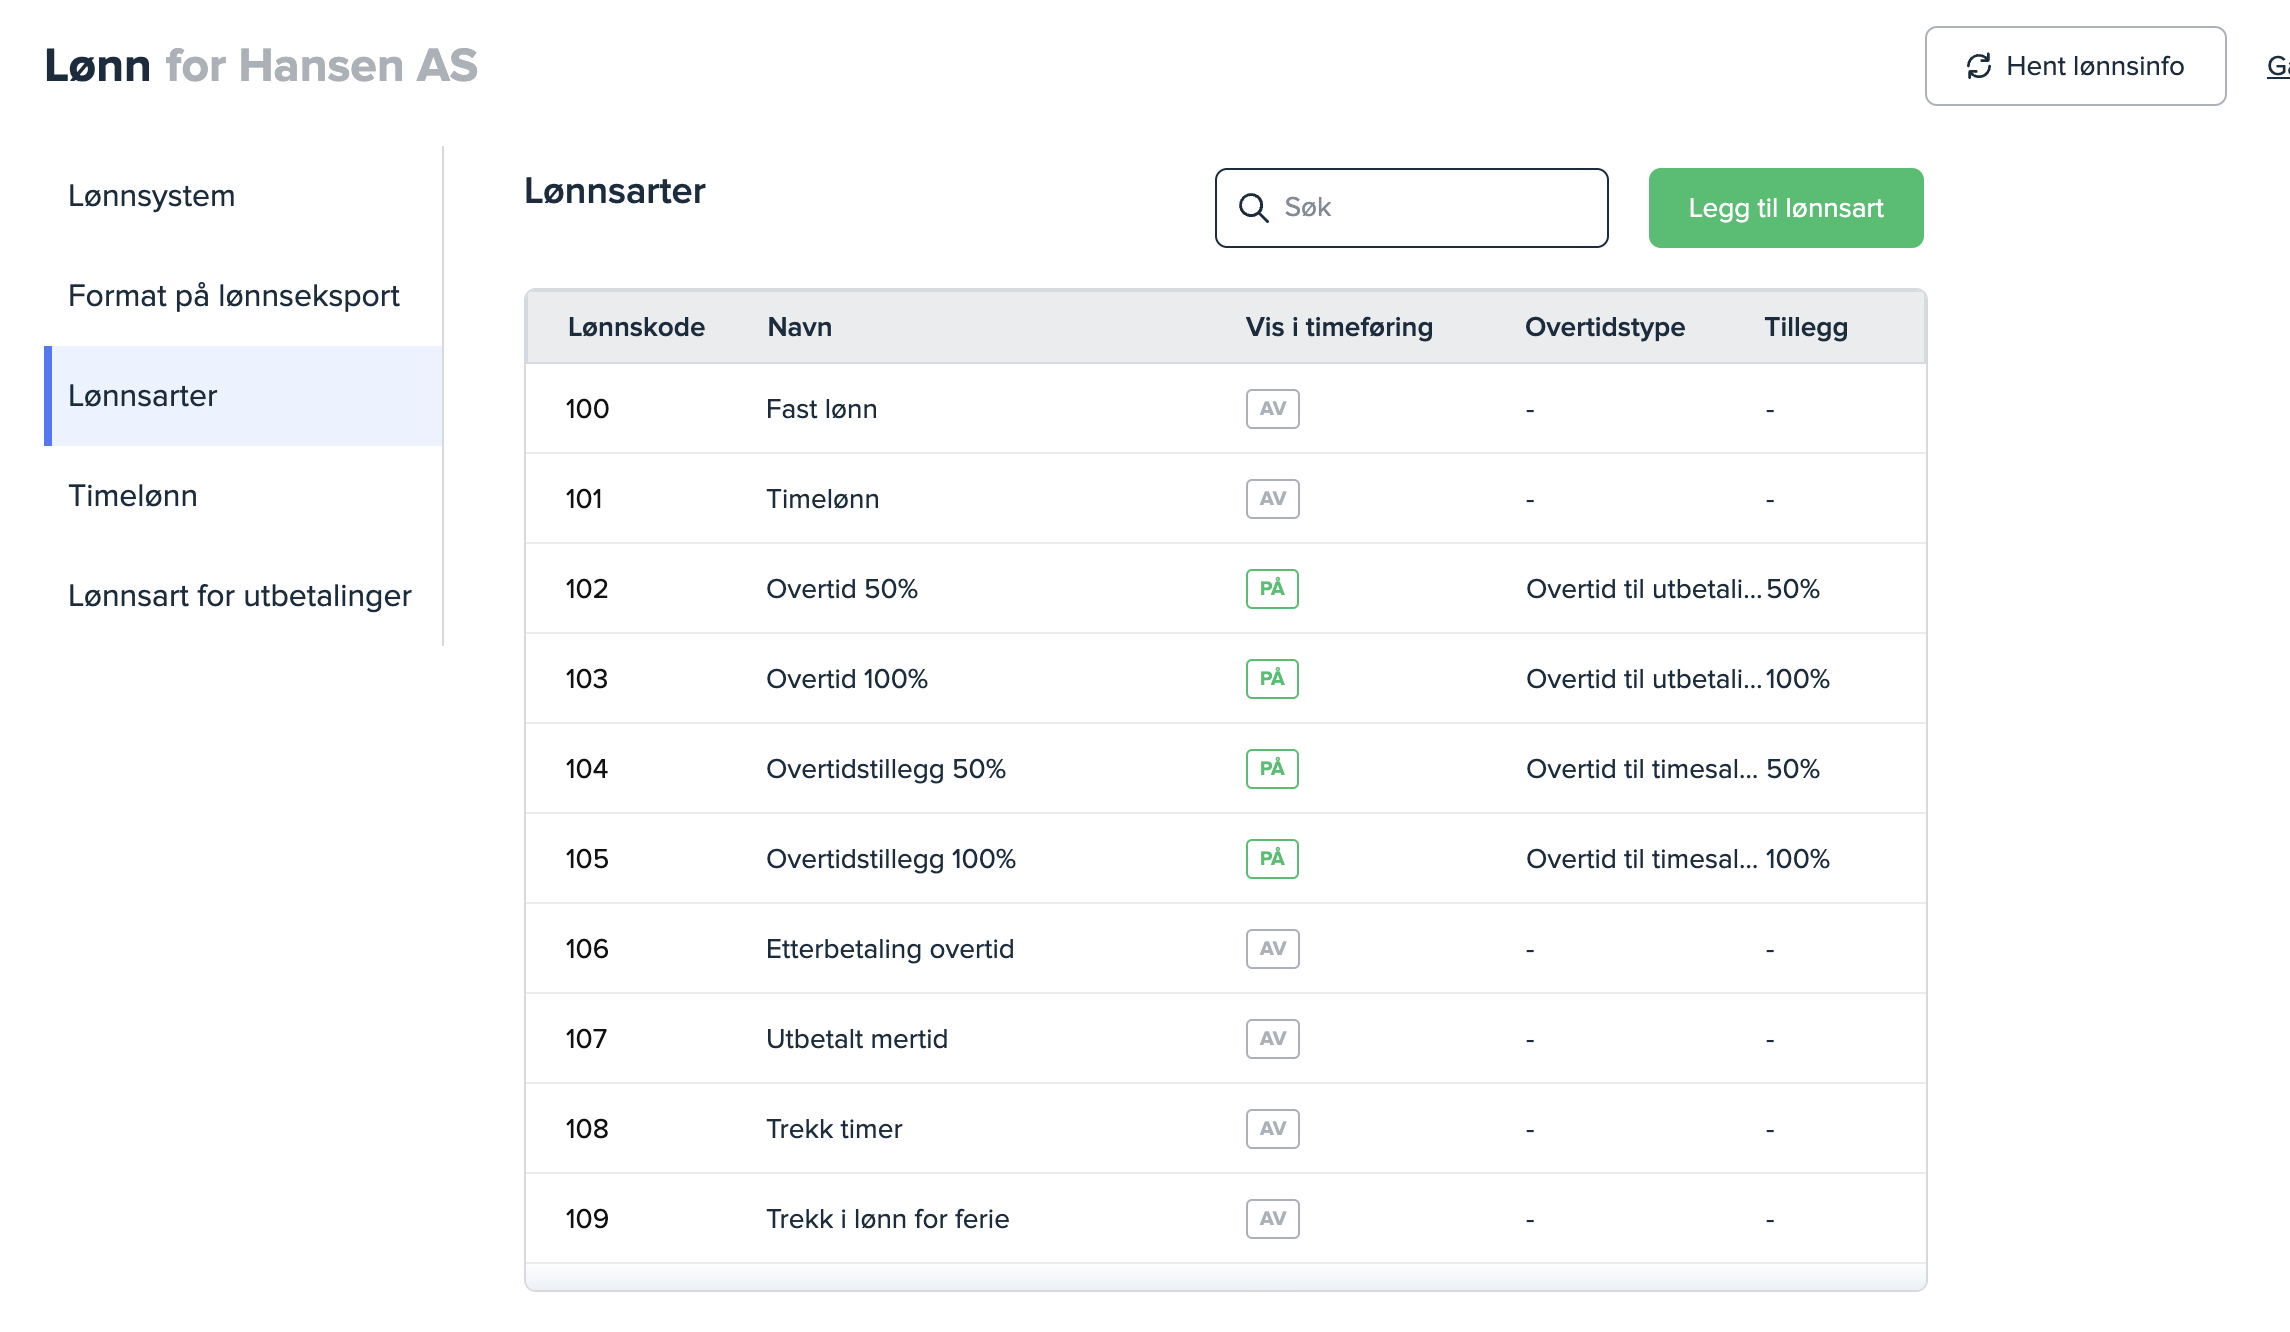Disable PÅ badge for Overtid 50%
The image size is (2290, 1332).
coord(1272,589)
